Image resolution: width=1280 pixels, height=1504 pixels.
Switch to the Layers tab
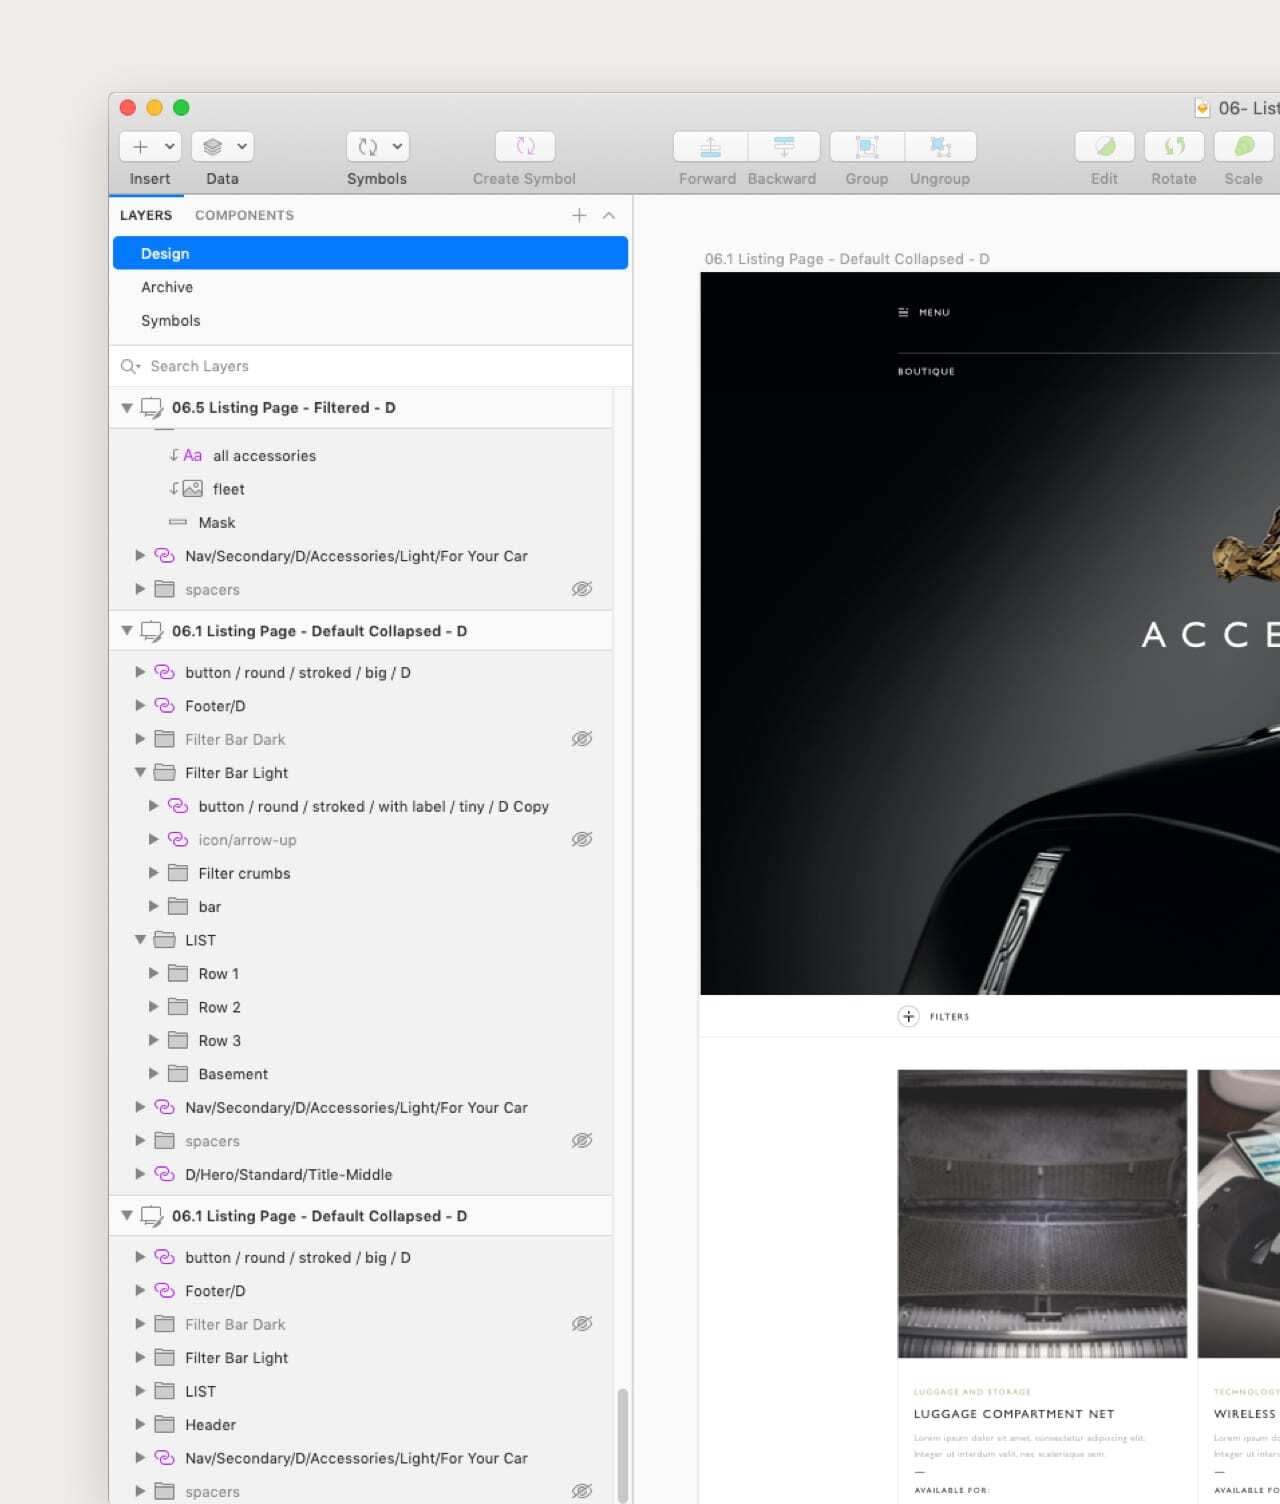pyautogui.click(x=146, y=215)
